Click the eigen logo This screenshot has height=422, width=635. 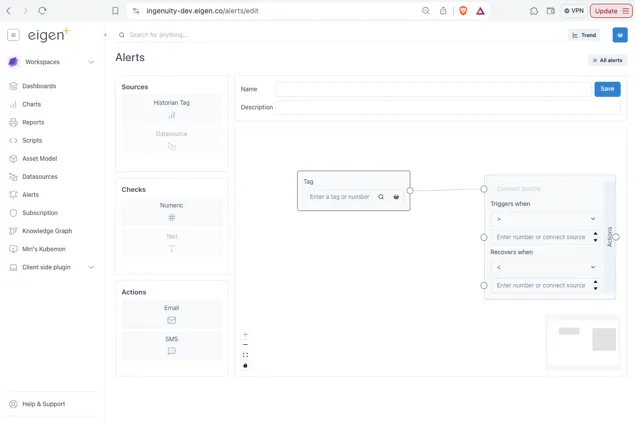48,35
